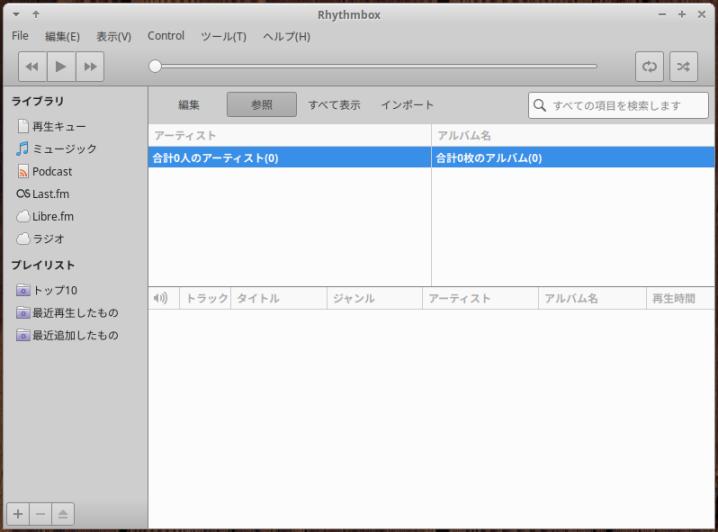The image size is (718, 532).
Task: Toggle shuffle mode
Action: point(683,67)
